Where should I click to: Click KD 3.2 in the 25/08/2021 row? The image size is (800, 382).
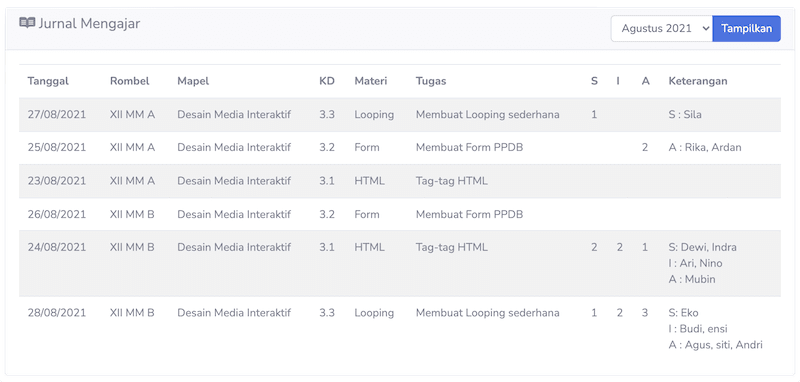327,147
